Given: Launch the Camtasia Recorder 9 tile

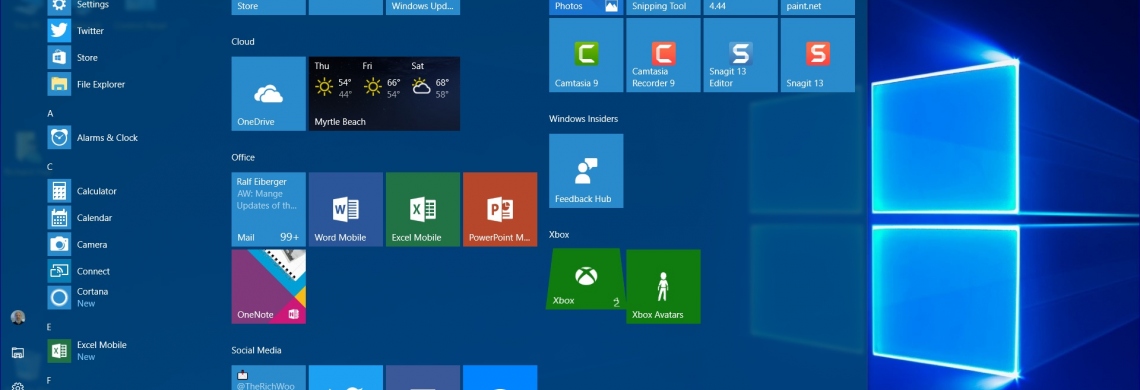Looking at the screenshot, I should [x=663, y=55].
